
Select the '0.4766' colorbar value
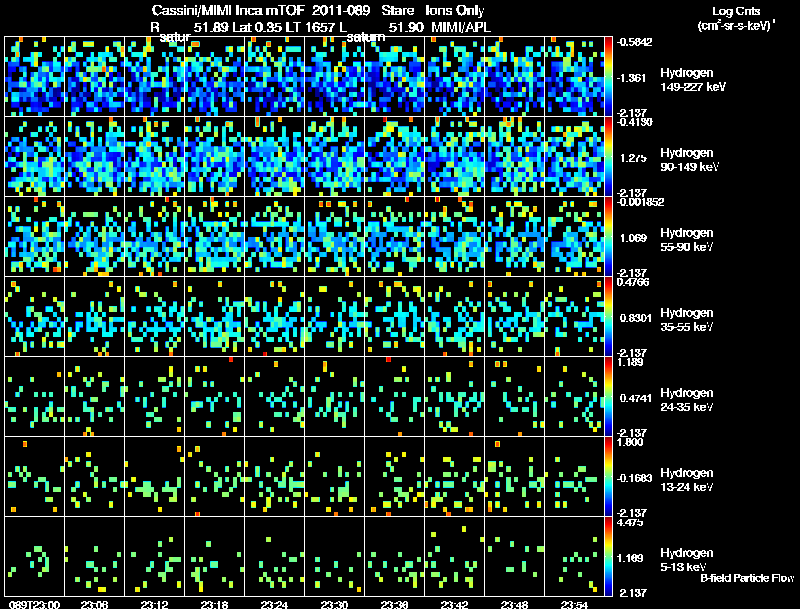633,282
